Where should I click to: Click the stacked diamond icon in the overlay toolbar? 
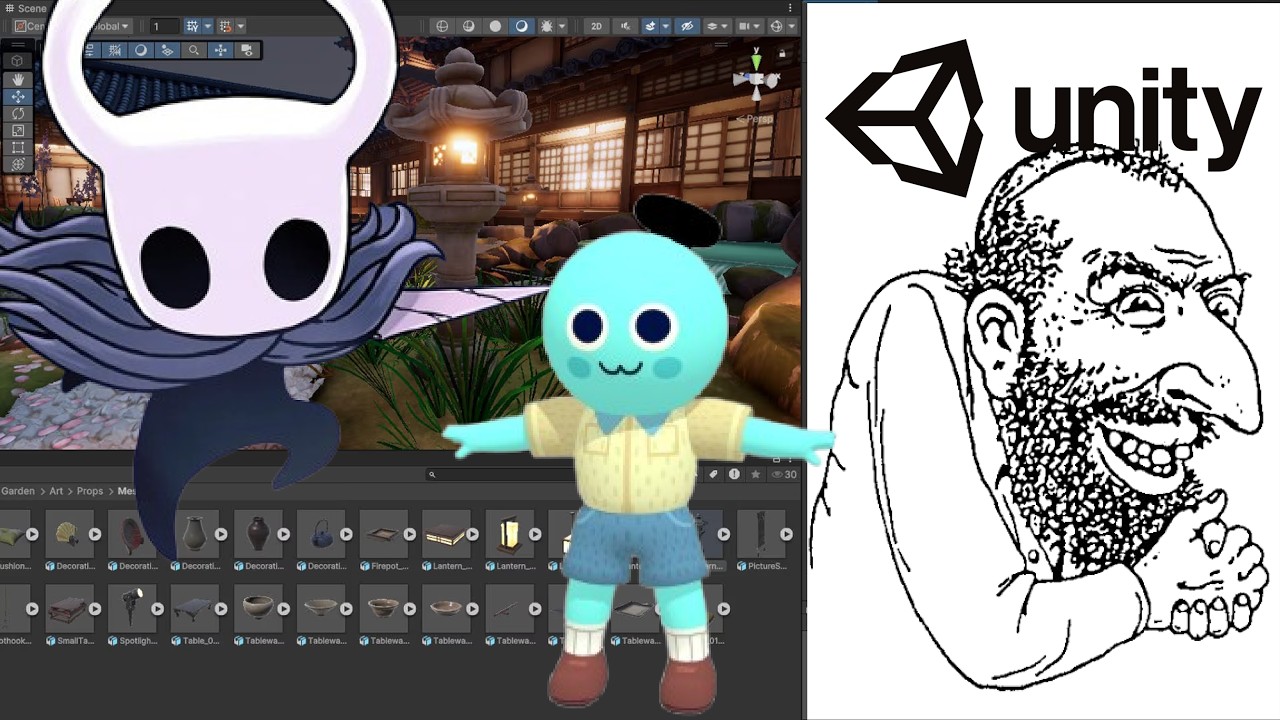click(x=167, y=50)
